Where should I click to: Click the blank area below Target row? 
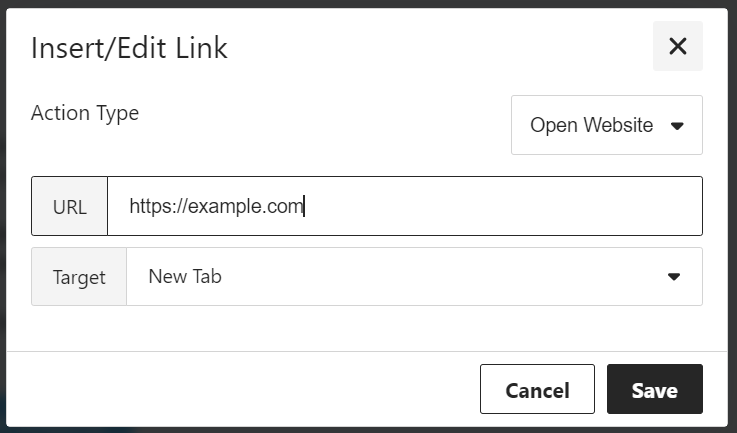[366, 328]
